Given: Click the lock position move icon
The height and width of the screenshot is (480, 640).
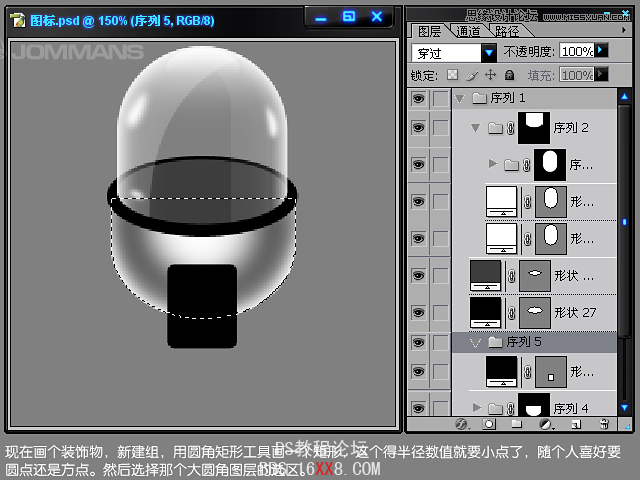Looking at the screenshot, I should tap(490, 75).
